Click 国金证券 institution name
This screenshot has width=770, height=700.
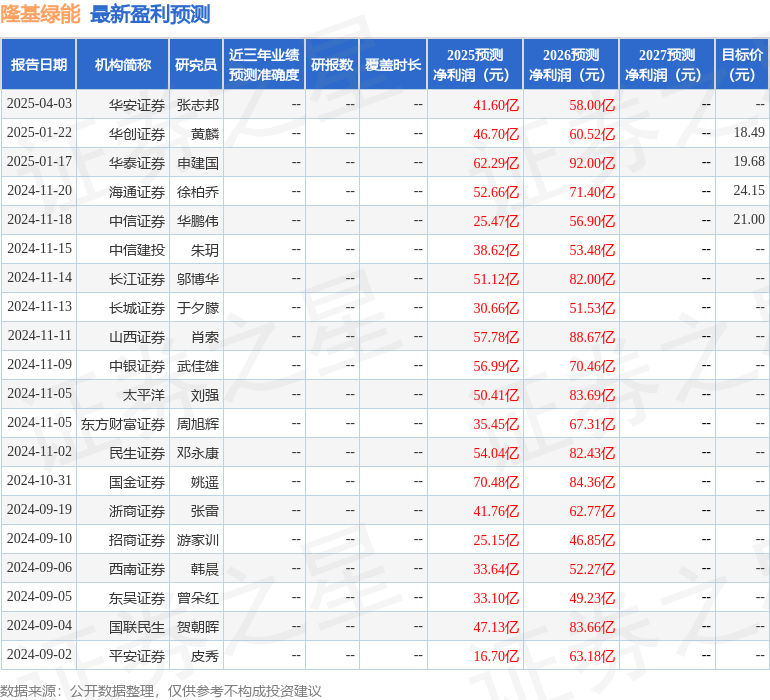coord(137,482)
